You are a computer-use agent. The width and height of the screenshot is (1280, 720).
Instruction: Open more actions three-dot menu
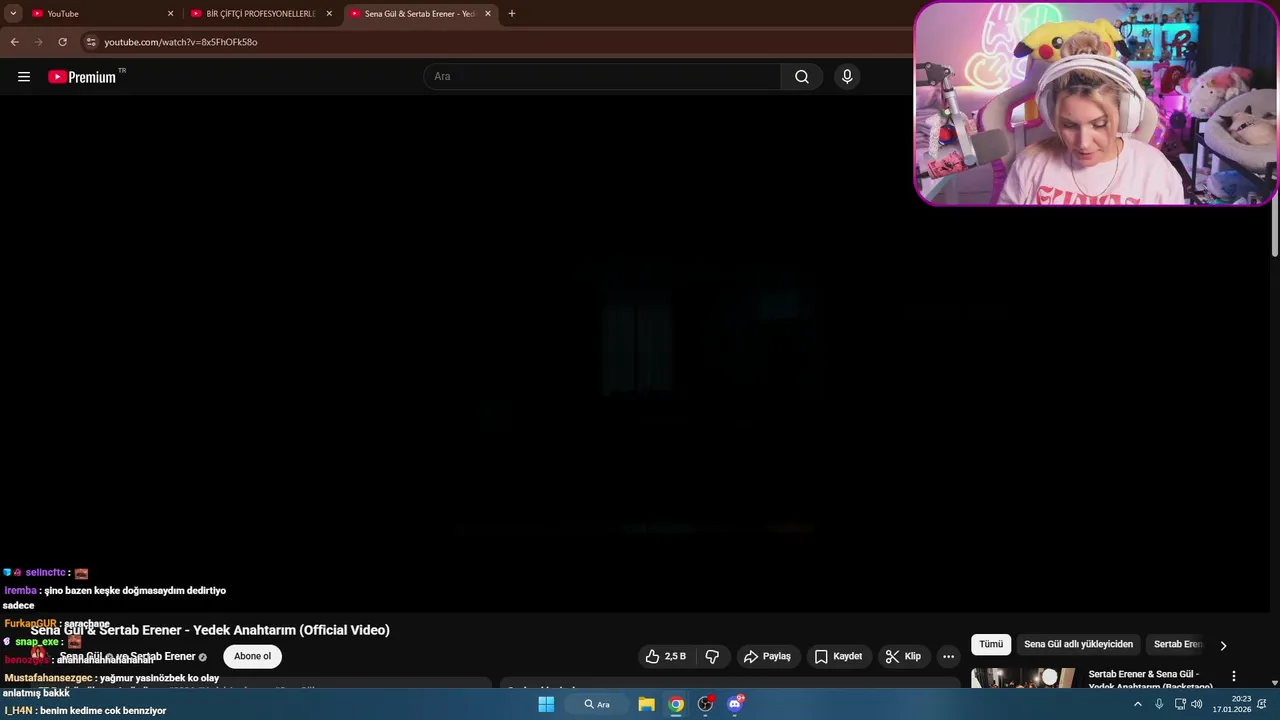948,656
